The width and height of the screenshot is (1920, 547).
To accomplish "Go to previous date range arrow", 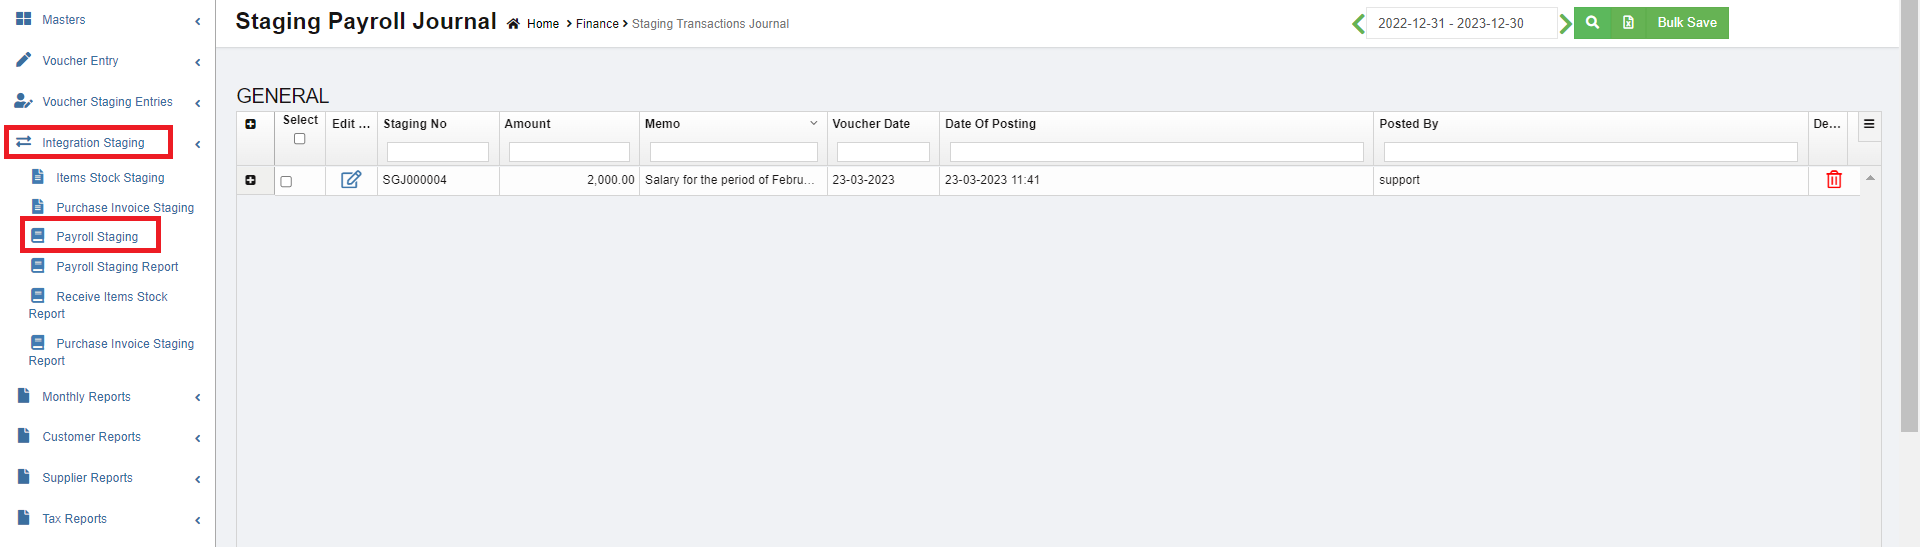I will point(1358,23).
